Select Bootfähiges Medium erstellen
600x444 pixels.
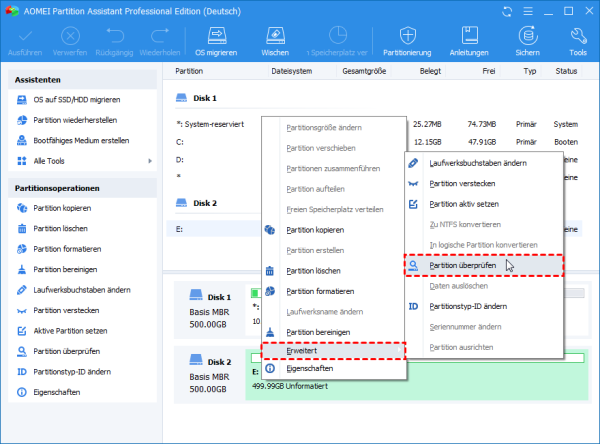pyautogui.click(x=82, y=140)
